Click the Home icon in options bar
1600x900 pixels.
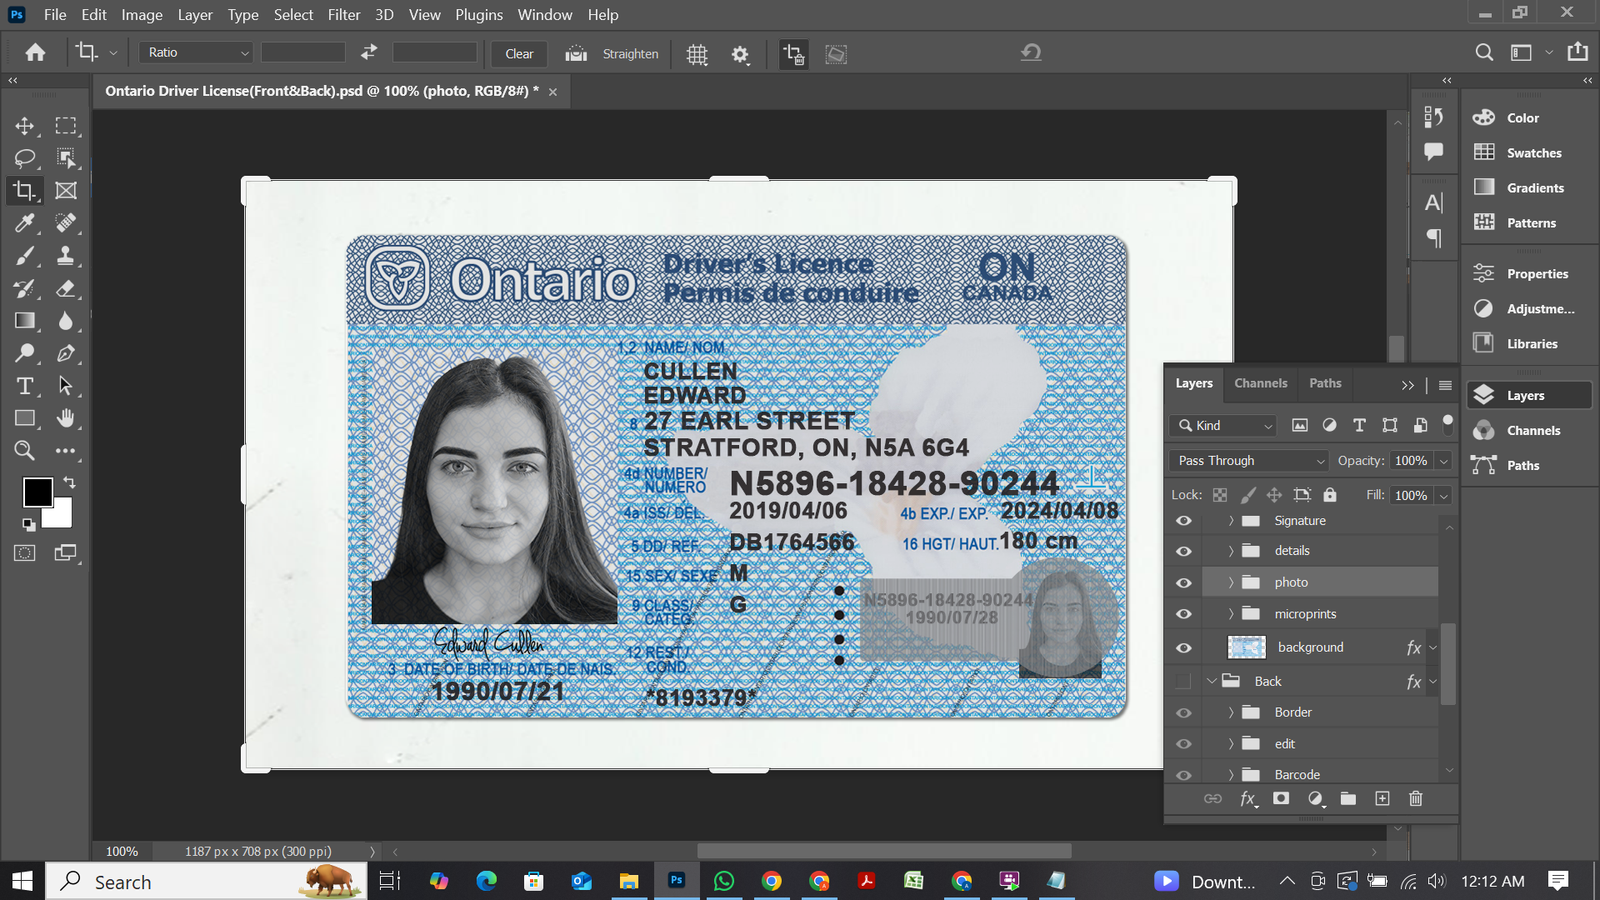tap(35, 53)
